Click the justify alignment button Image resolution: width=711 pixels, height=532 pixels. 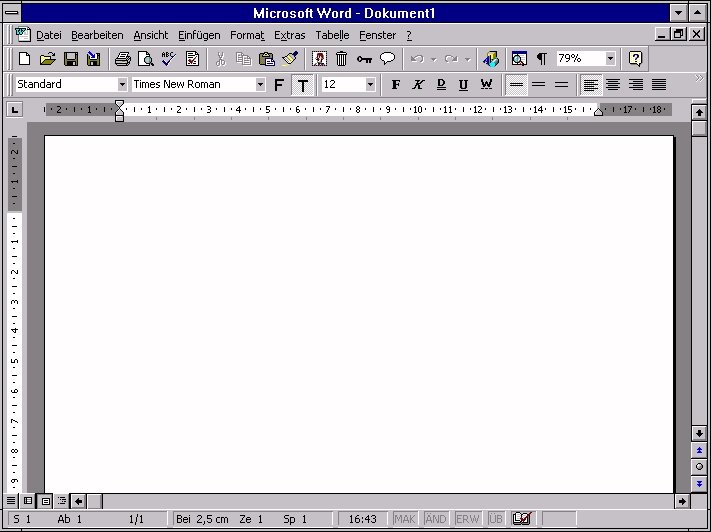659,85
